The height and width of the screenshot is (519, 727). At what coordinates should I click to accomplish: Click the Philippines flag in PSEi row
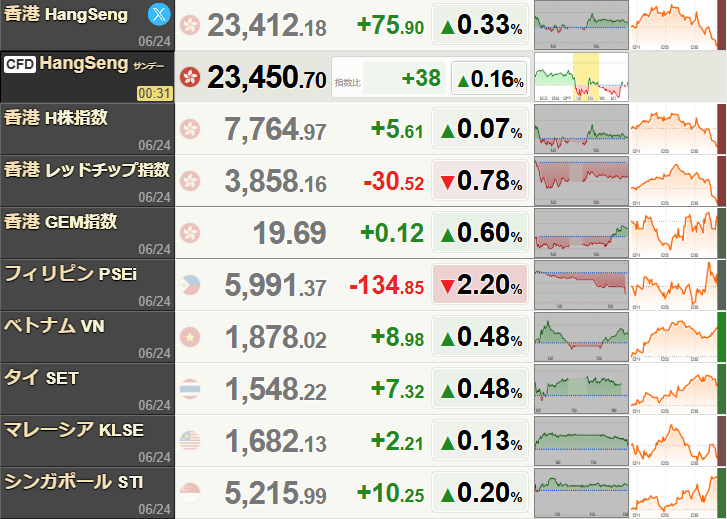[x=190, y=285]
